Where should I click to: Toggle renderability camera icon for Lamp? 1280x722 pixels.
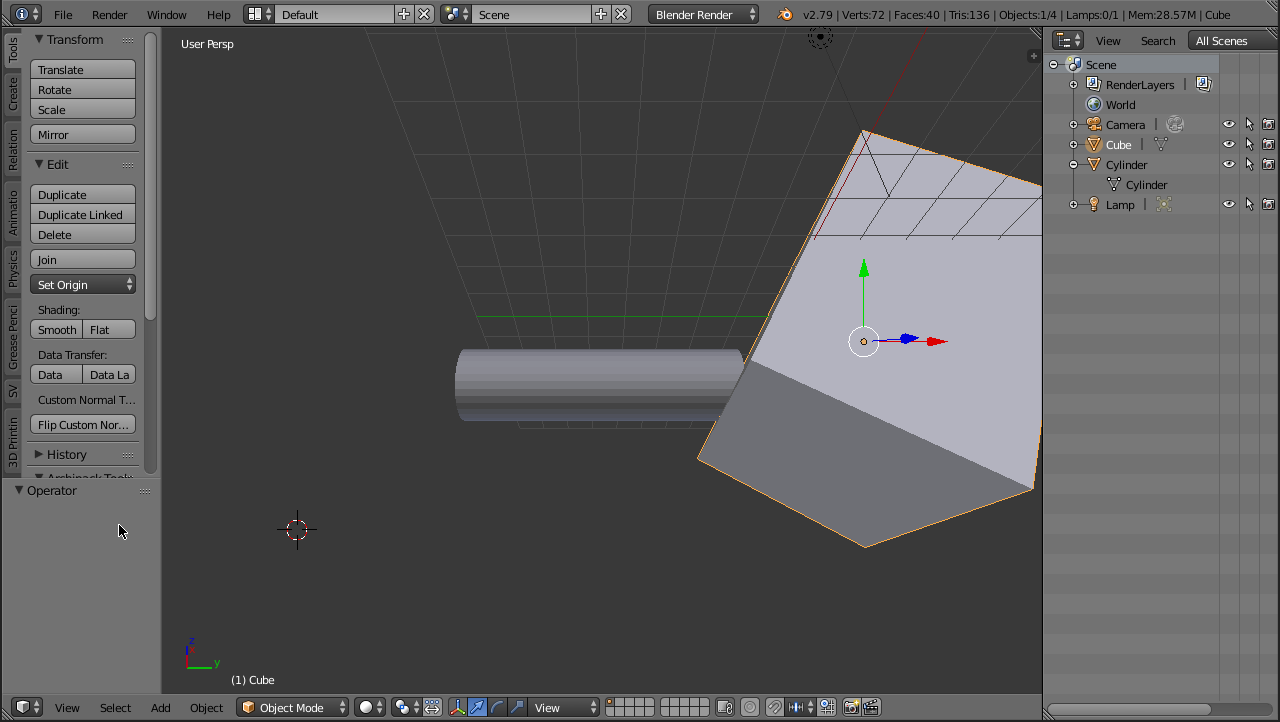pos(1268,204)
